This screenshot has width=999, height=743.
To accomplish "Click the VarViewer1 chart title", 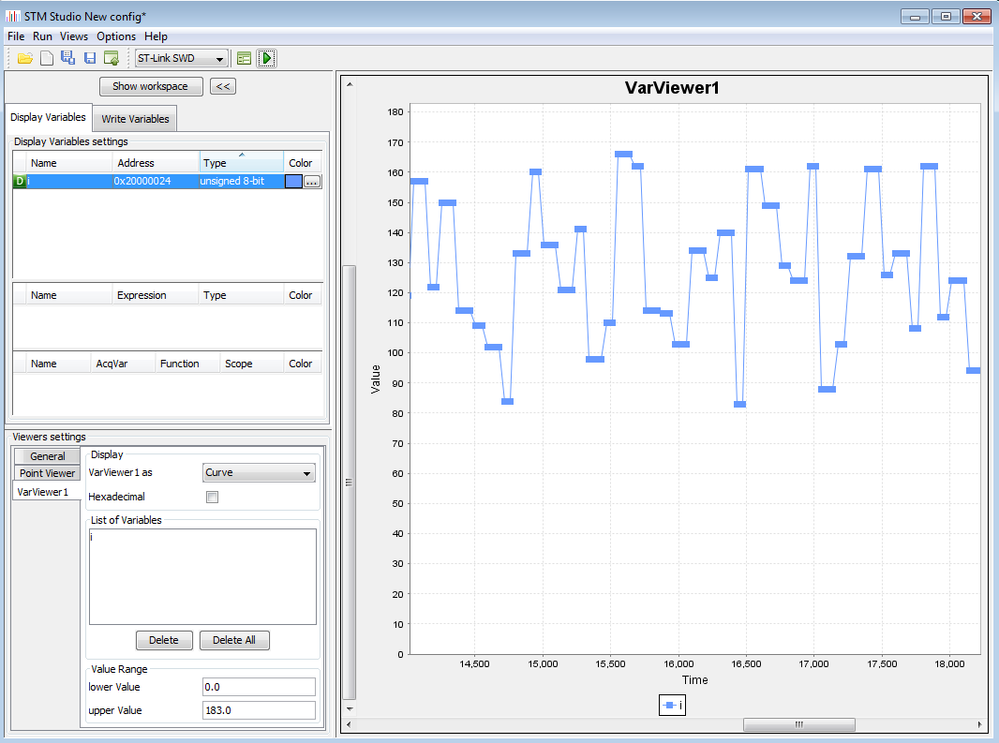I will tap(672, 88).
